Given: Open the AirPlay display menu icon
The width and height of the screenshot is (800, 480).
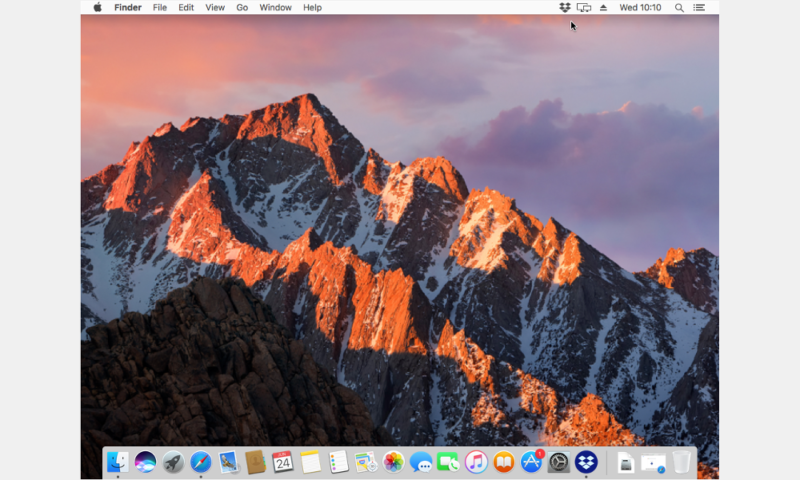Looking at the screenshot, I should (x=584, y=8).
